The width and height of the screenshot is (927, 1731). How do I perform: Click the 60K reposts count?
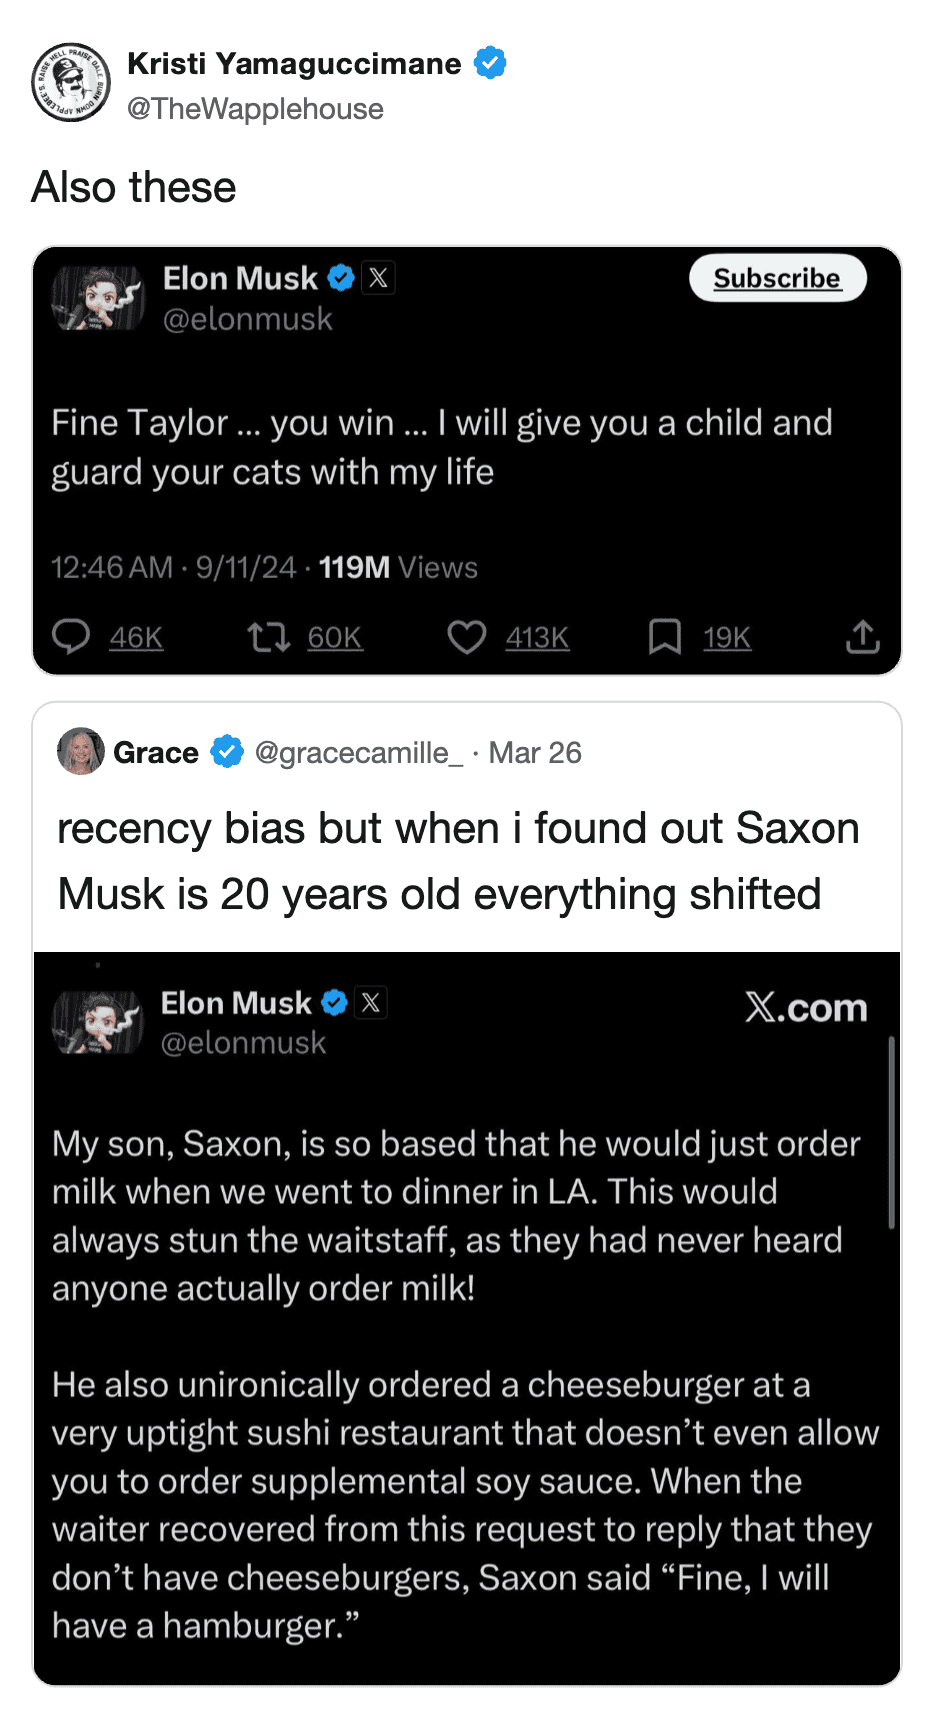[x=335, y=638]
